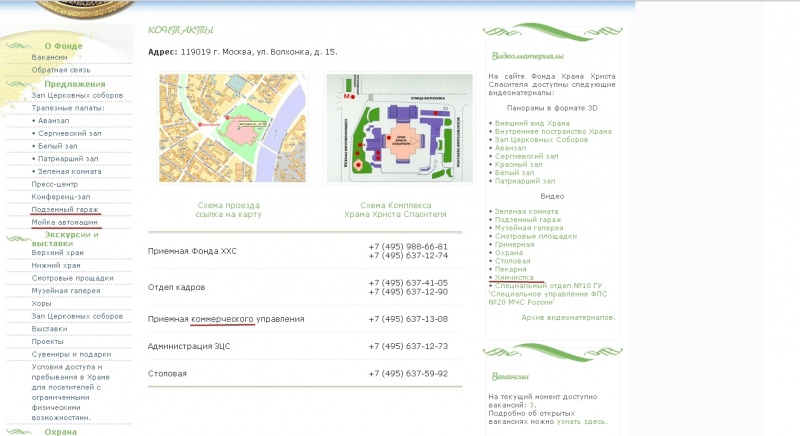Play Охрана video link

coord(509,253)
